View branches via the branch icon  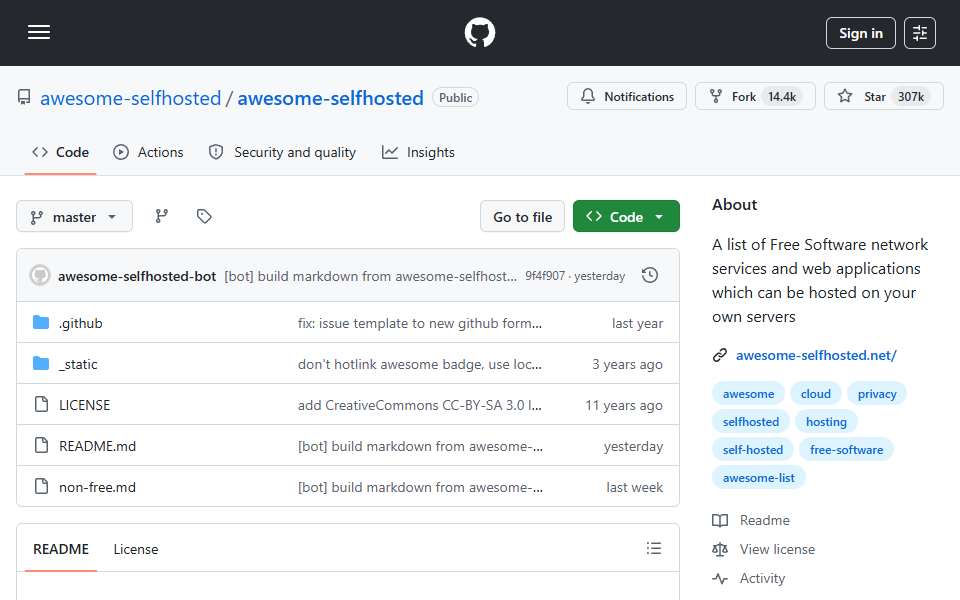point(162,216)
